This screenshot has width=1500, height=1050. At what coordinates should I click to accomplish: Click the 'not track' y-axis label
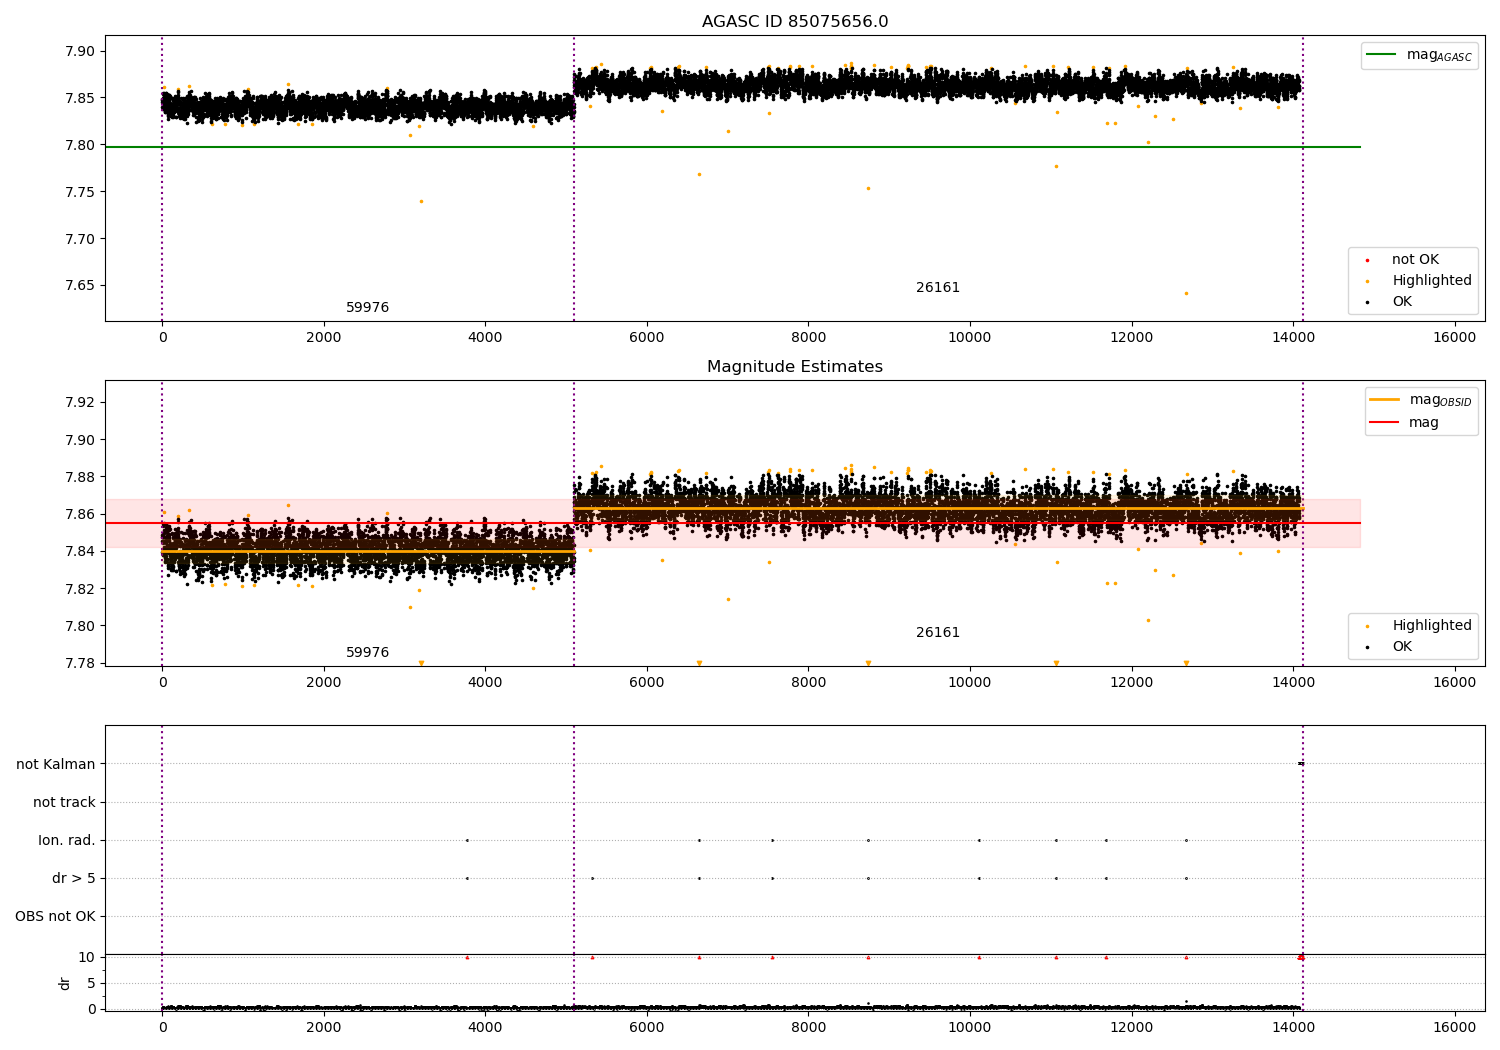click(x=64, y=802)
